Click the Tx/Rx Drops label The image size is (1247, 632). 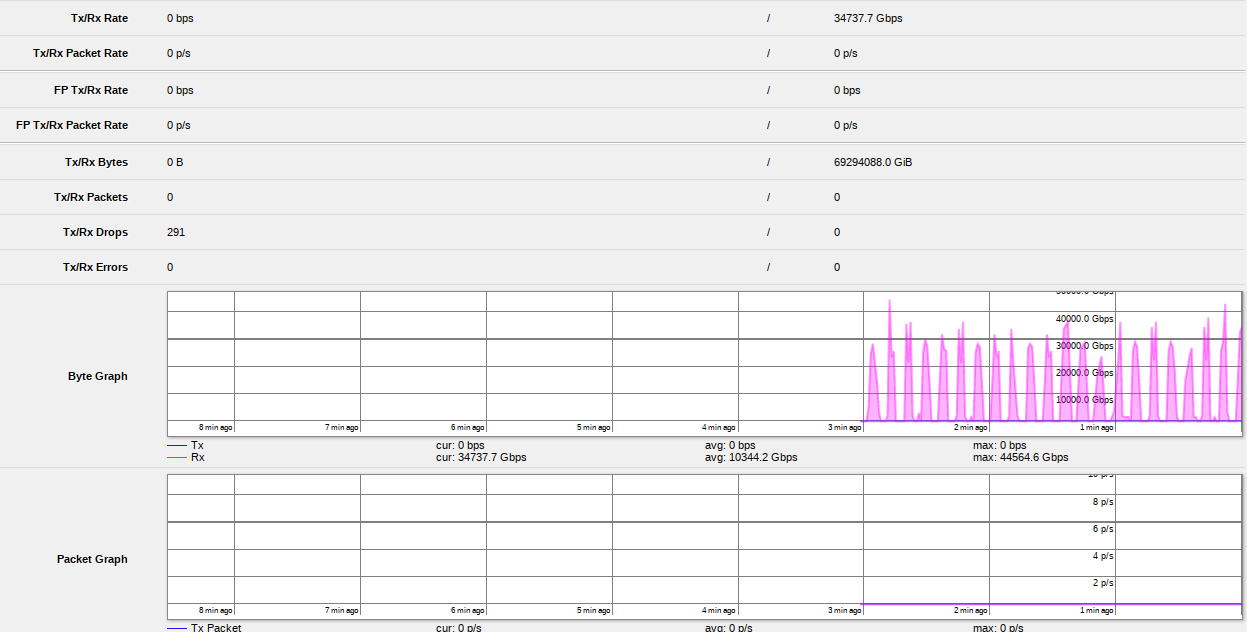[95, 232]
